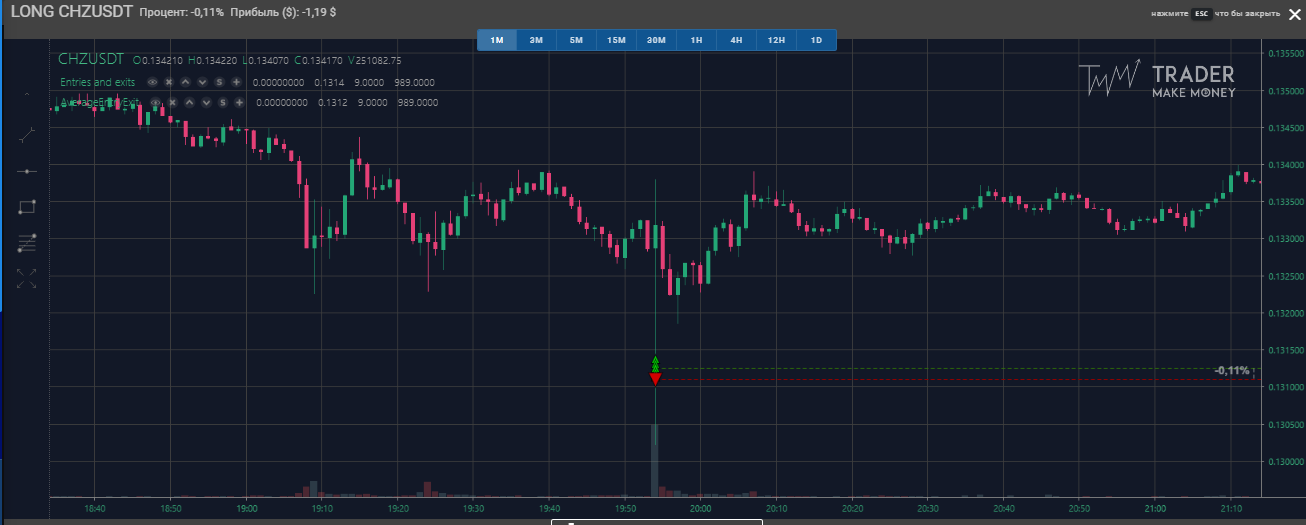The image size is (1306, 525).
Task: Select the 3M timeframe tab
Action: (x=536, y=40)
